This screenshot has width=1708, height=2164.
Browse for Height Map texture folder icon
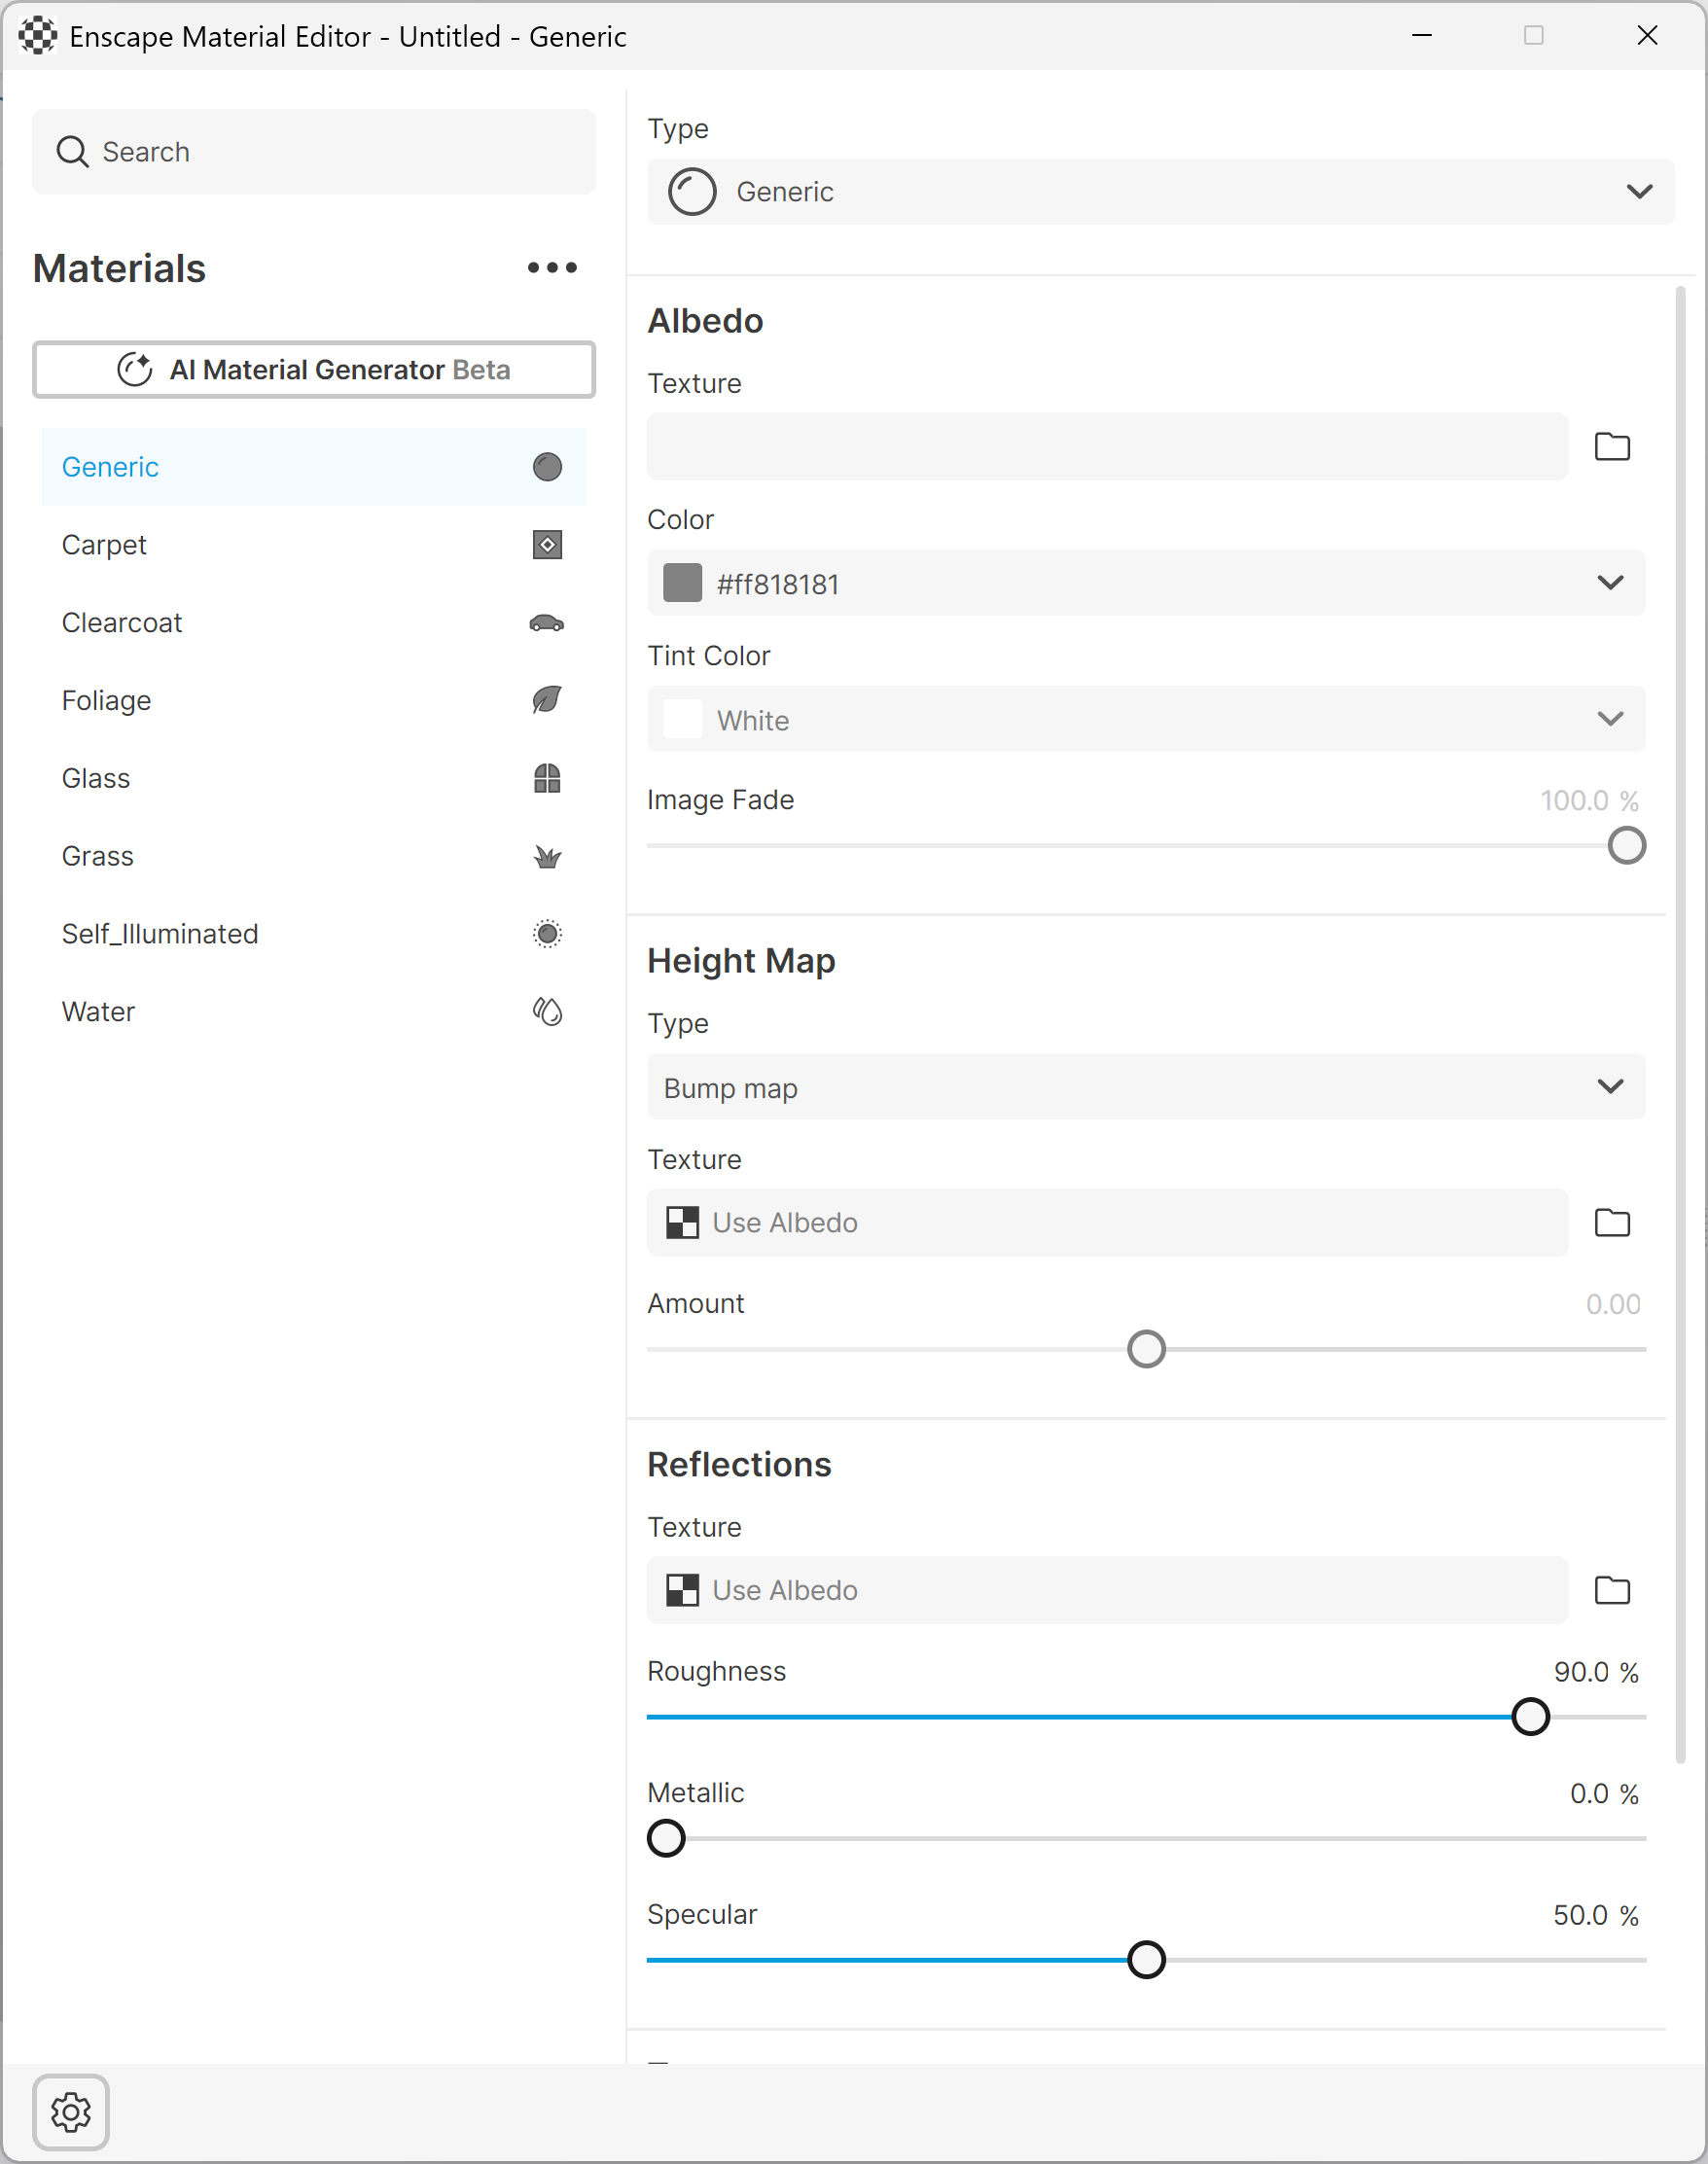pos(1612,1223)
